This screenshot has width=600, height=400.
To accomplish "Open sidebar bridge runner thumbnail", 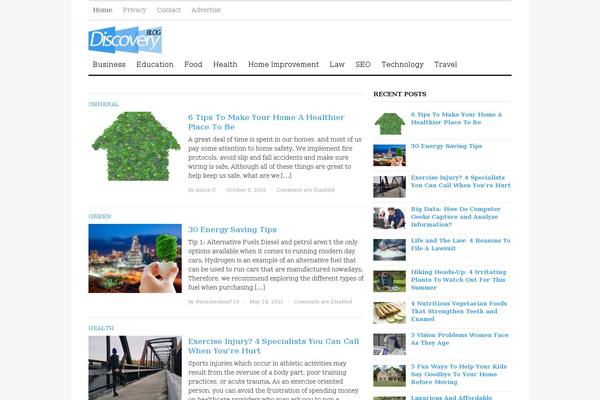I will click(390, 187).
